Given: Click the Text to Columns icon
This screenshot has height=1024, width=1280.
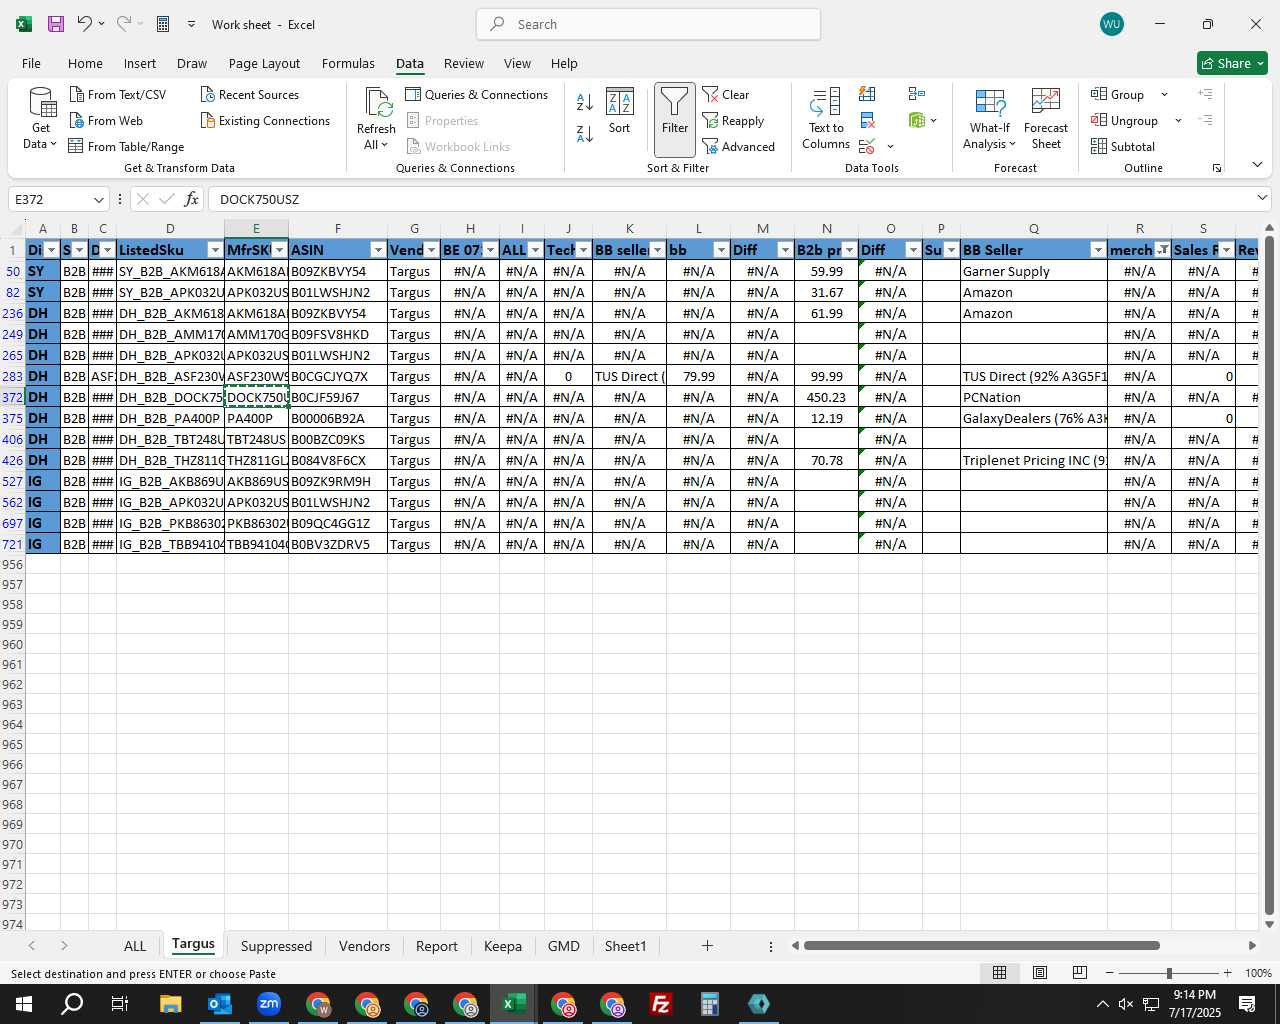Looking at the screenshot, I should point(826,119).
